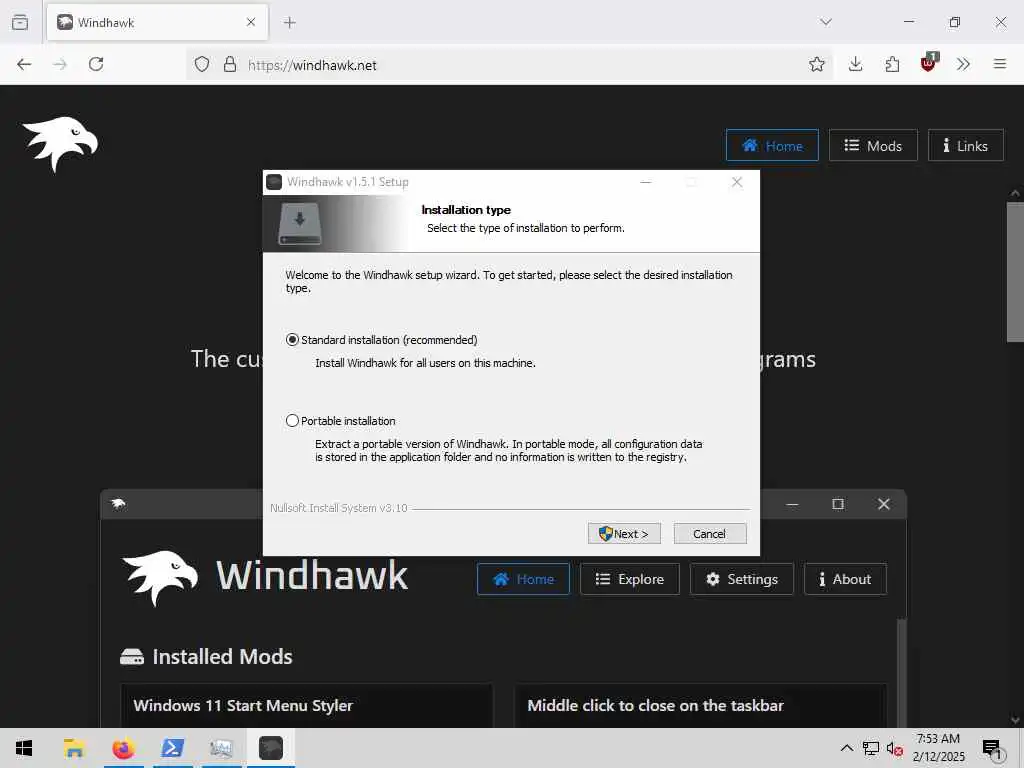The height and width of the screenshot is (768, 1024).
Task: Click the Next button in setup wizard
Action: 624,534
